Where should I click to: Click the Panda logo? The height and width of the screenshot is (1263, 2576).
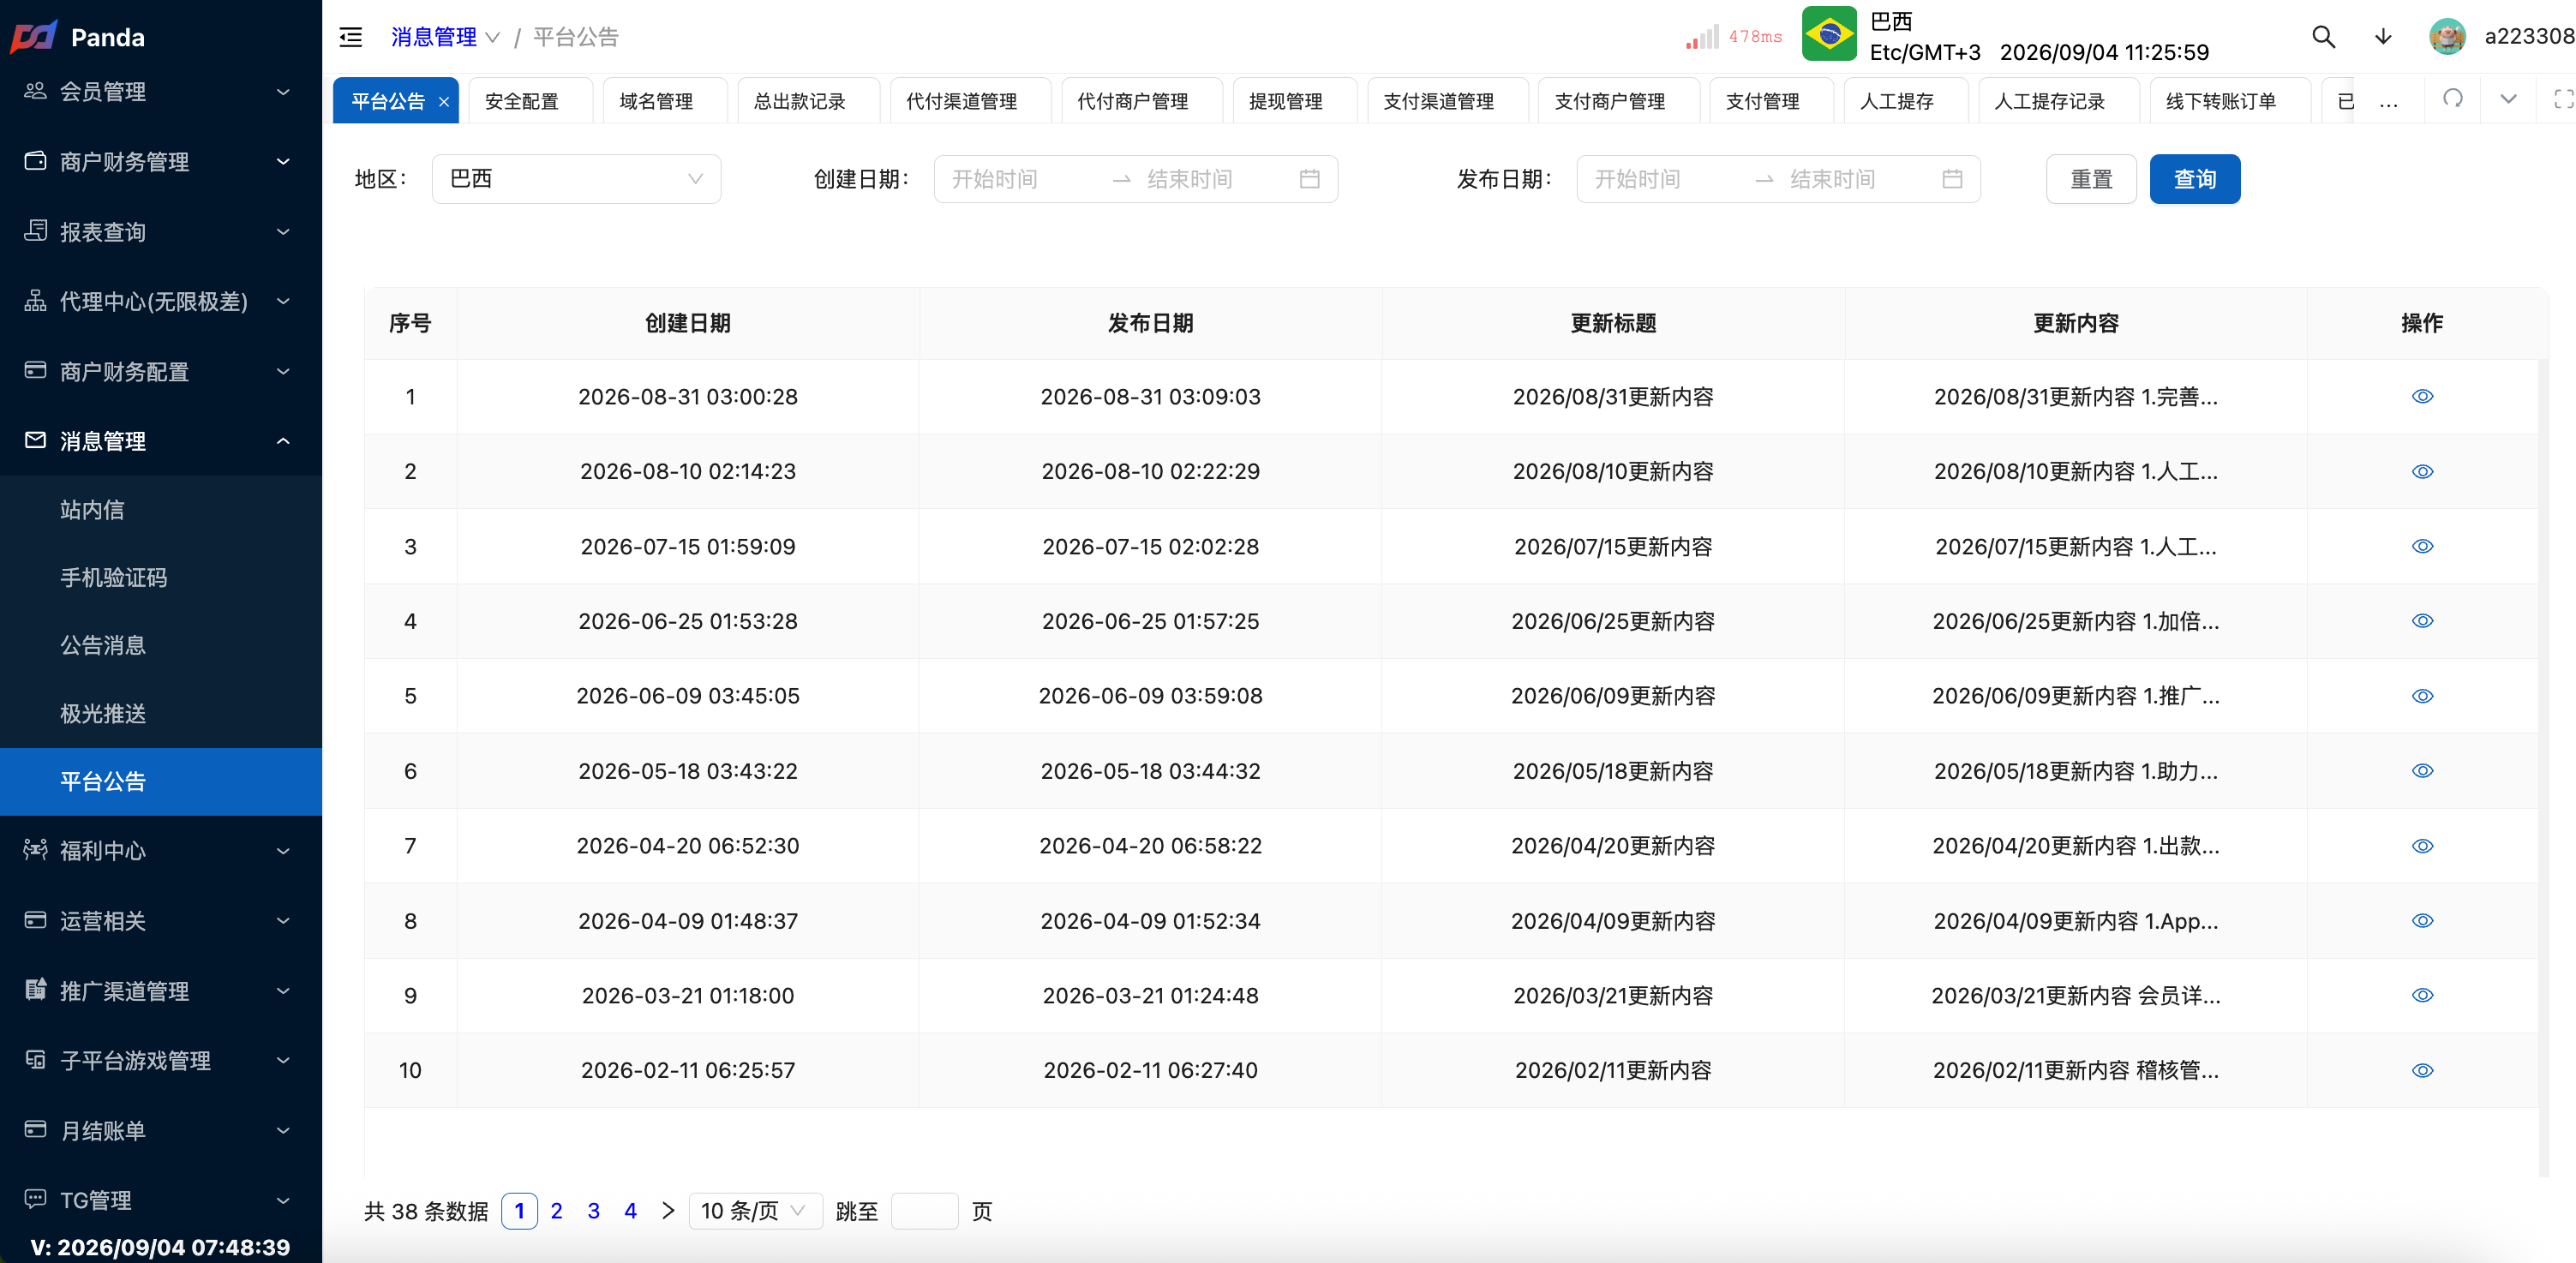click(34, 37)
